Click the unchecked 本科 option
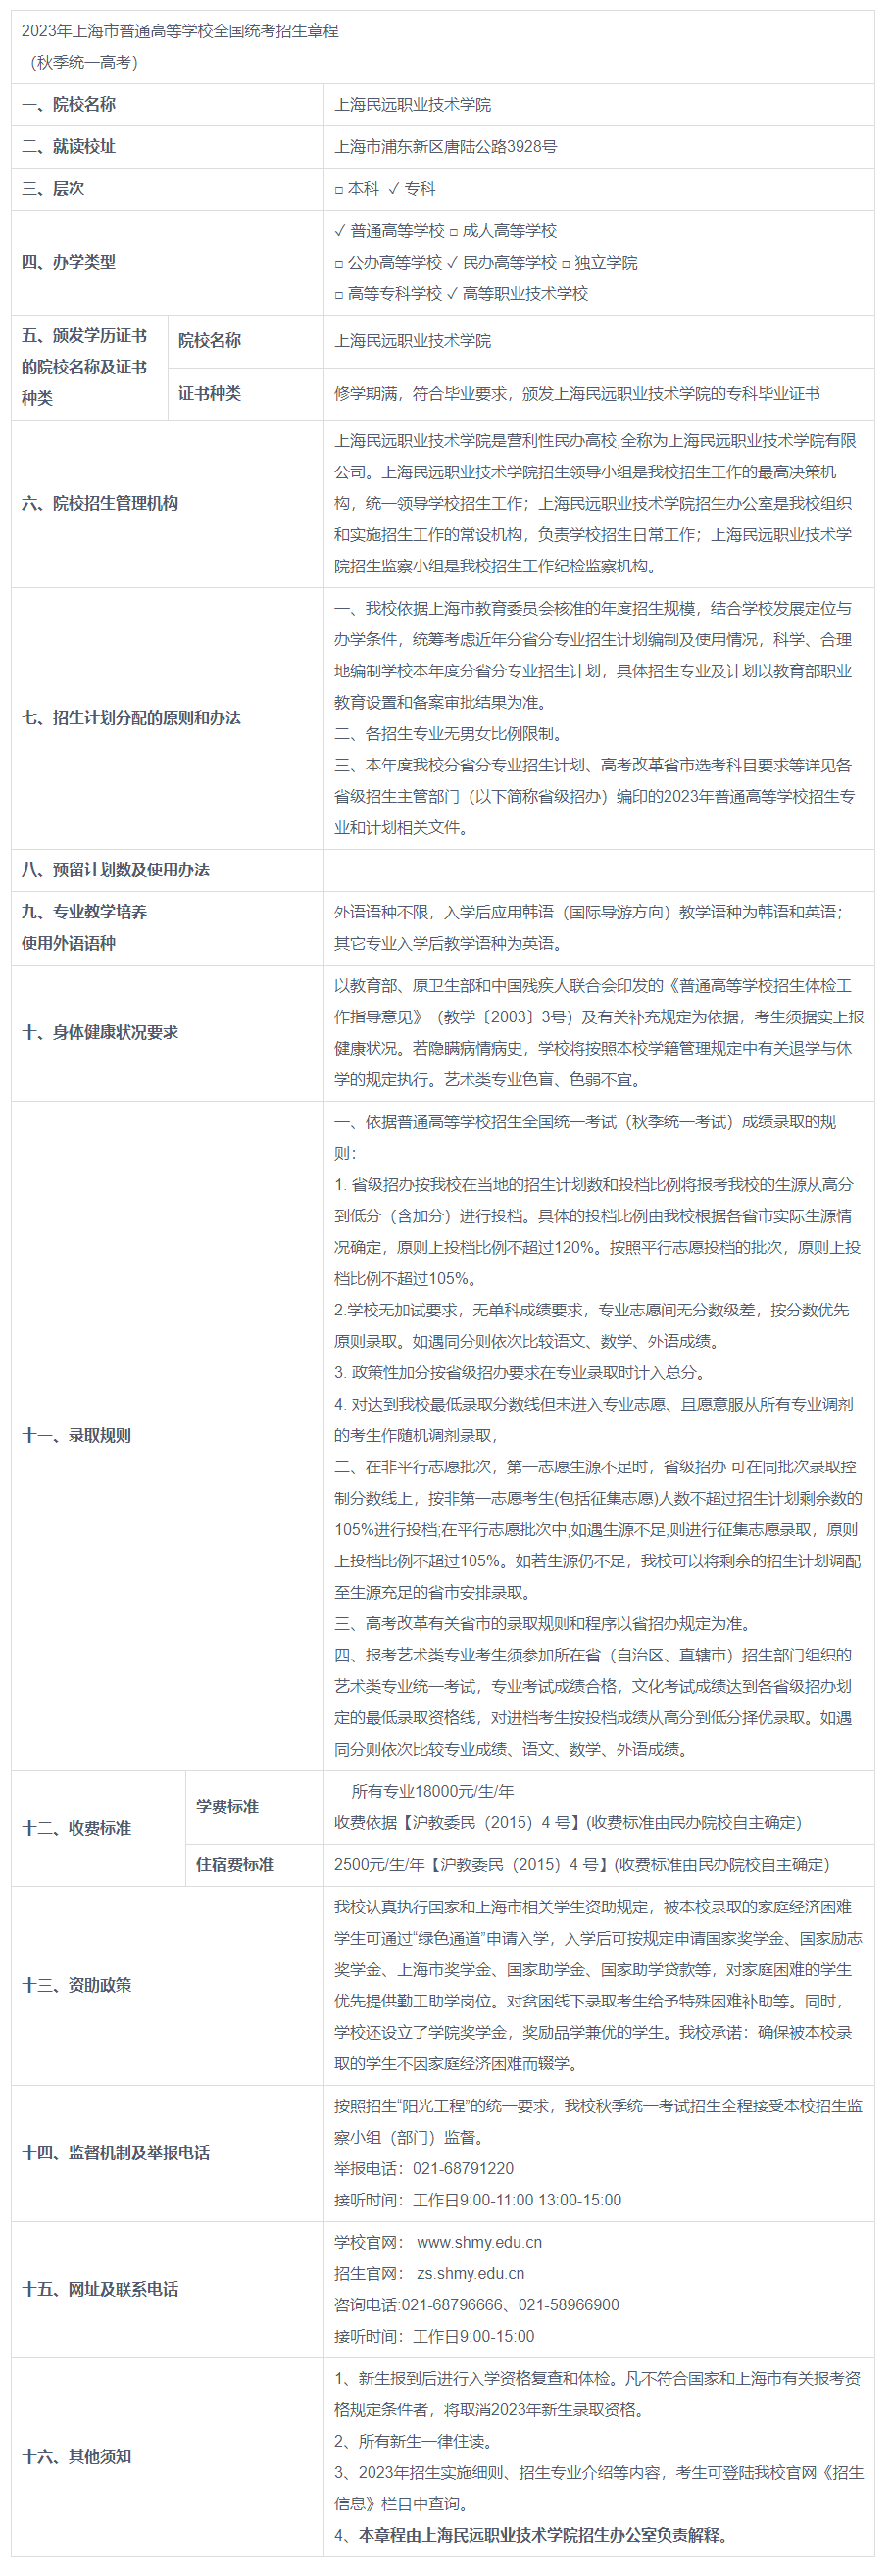892x2576 pixels. pos(357,188)
